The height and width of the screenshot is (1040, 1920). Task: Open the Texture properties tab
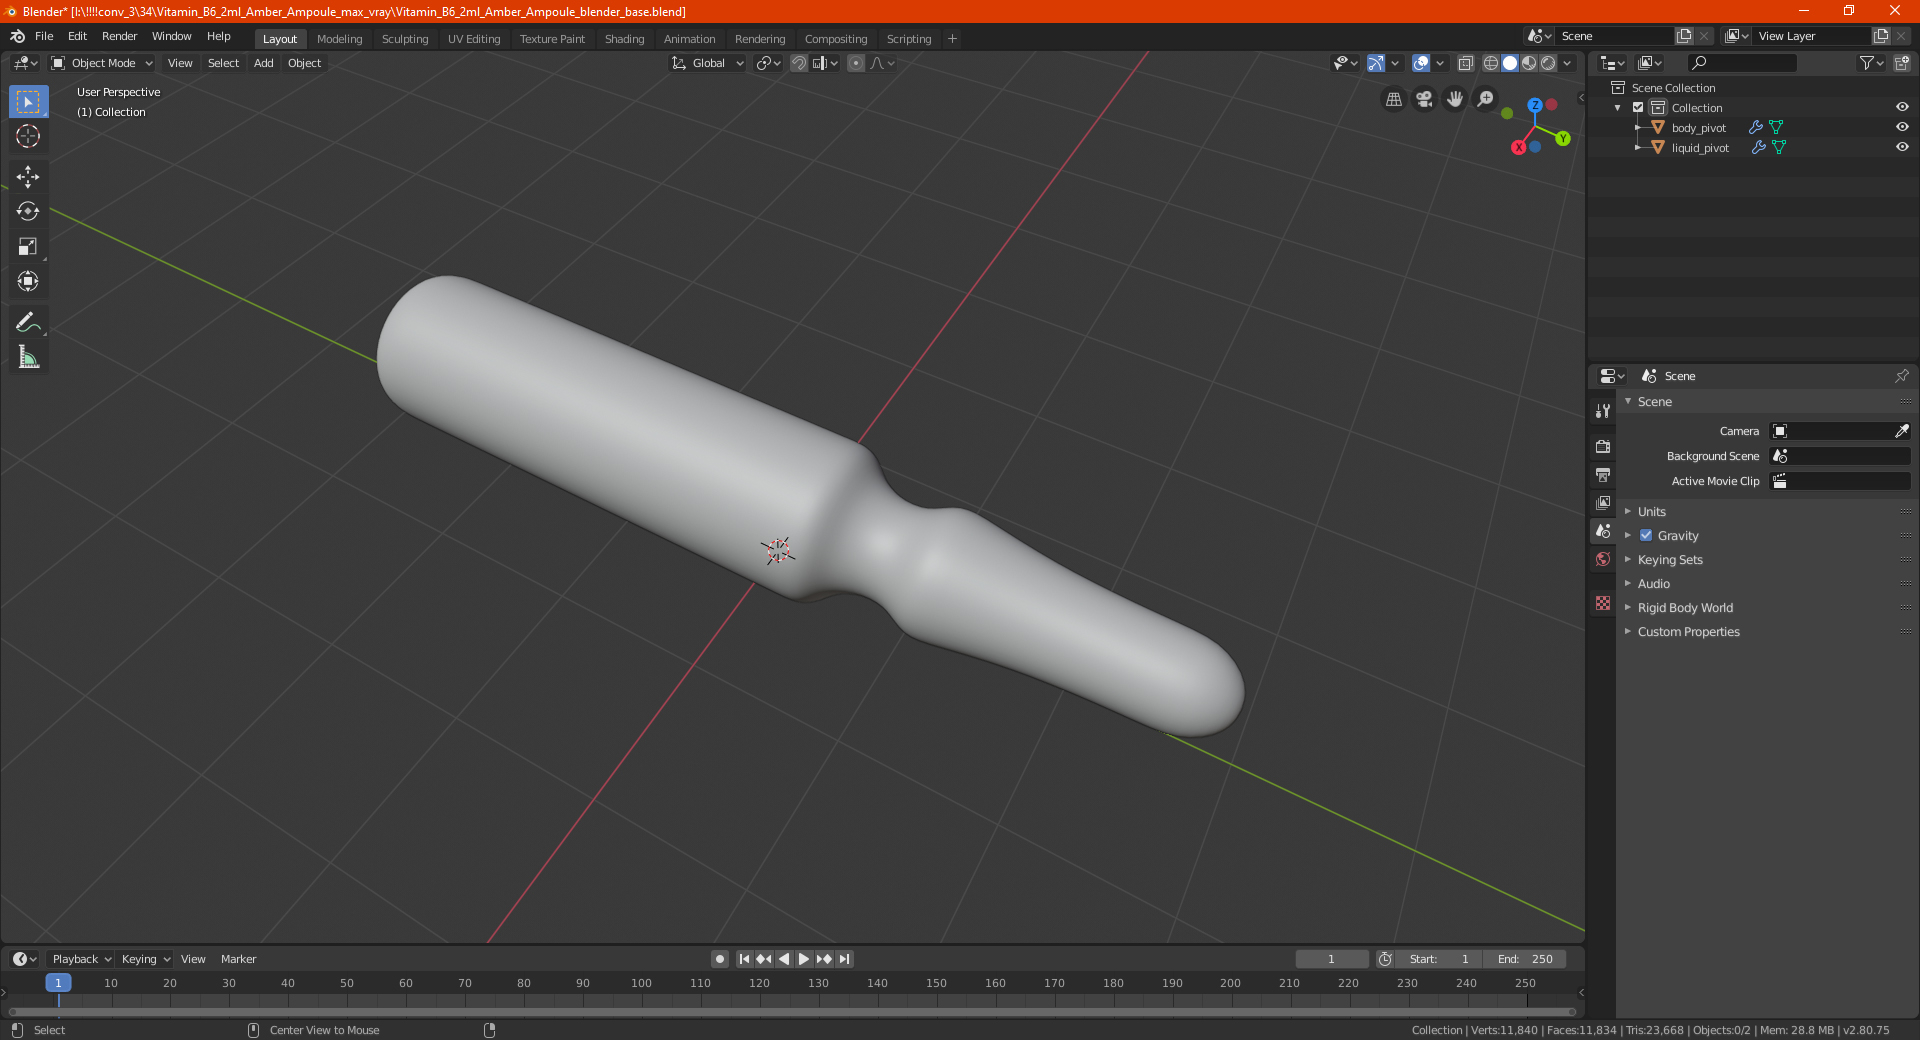pyautogui.click(x=1603, y=603)
